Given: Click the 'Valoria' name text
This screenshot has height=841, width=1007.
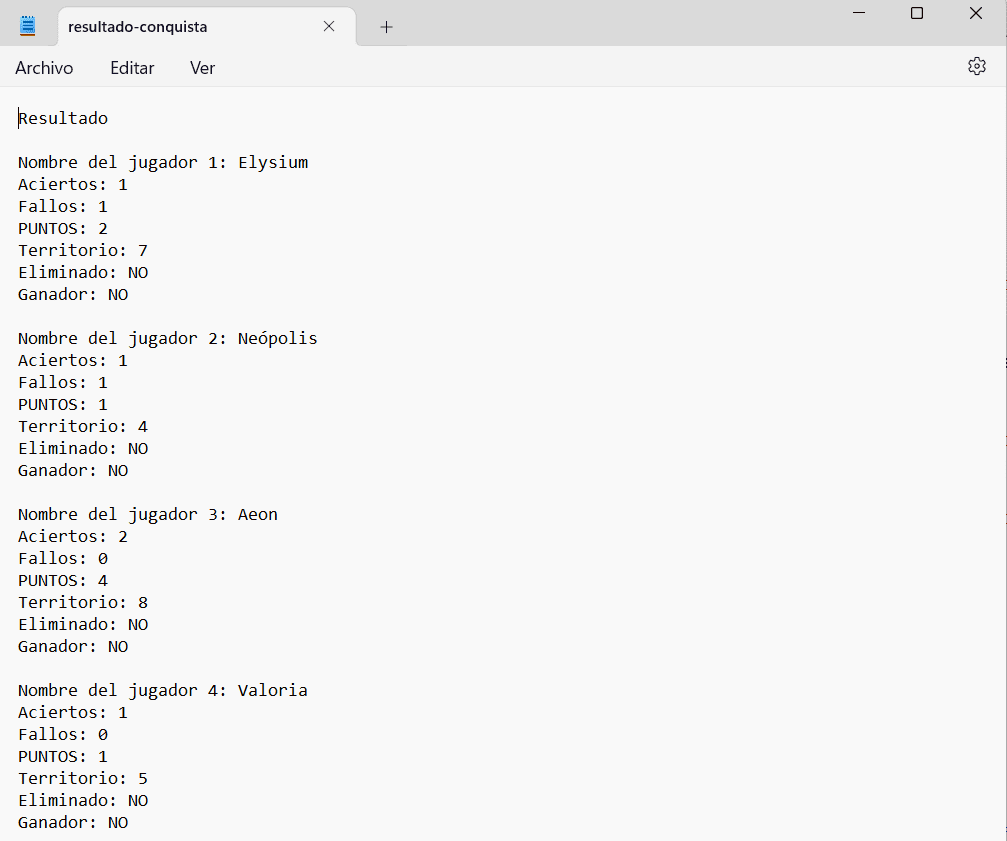Looking at the screenshot, I should coord(272,690).
